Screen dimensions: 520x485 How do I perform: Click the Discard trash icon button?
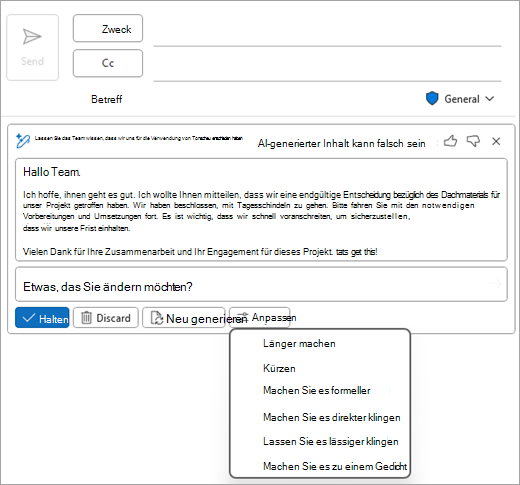pyautogui.click(x=106, y=318)
